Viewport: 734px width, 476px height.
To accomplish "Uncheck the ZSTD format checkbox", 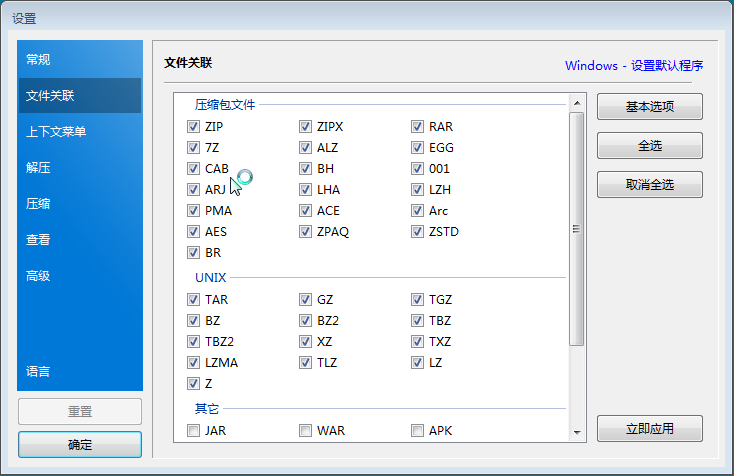I will click(418, 232).
